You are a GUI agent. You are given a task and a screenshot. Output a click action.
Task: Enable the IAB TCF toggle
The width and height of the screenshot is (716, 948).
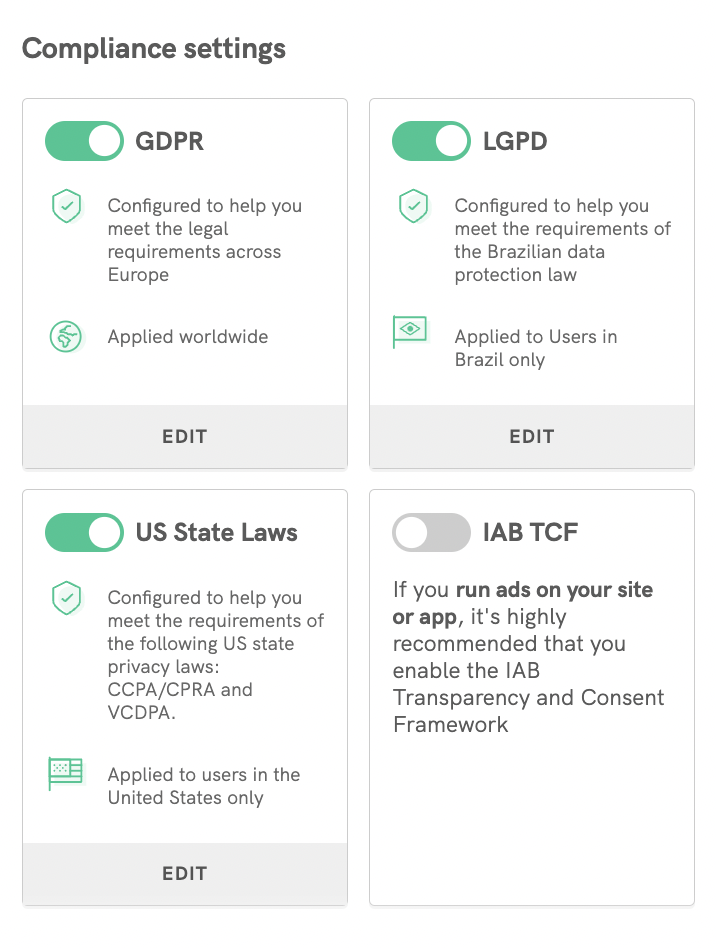(x=431, y=533)
